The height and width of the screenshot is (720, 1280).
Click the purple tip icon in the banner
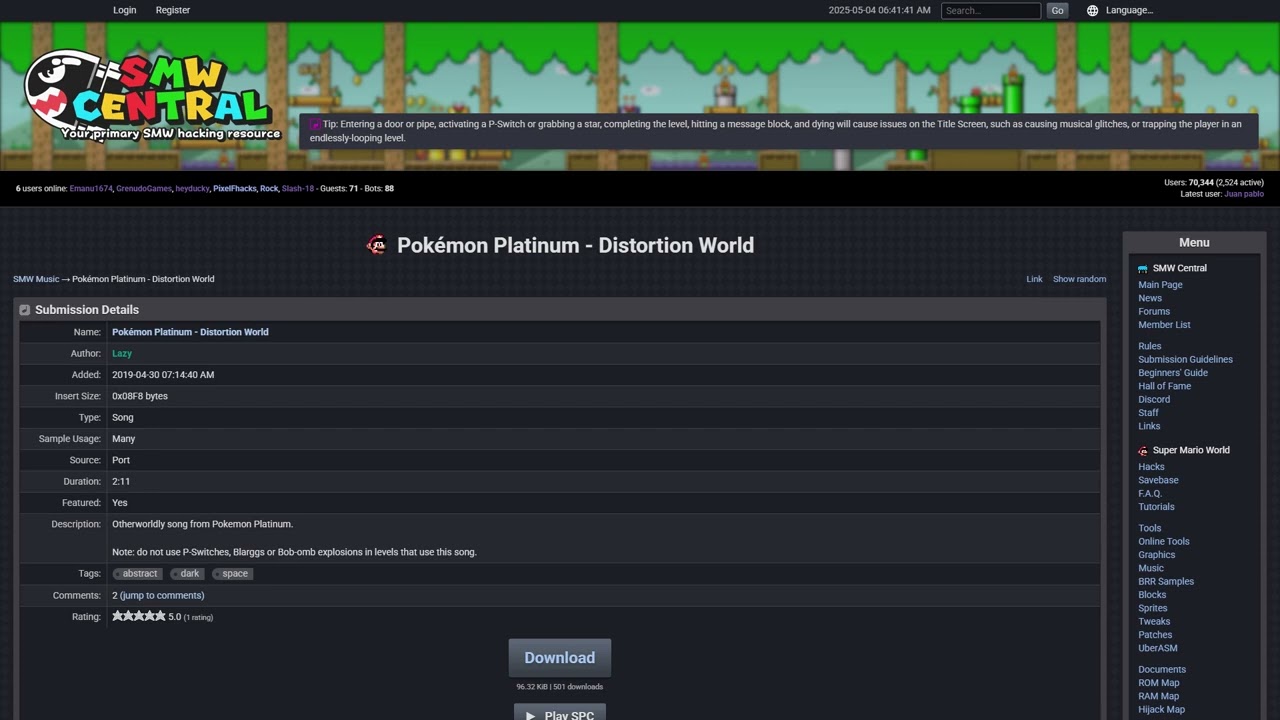[315, 124]
